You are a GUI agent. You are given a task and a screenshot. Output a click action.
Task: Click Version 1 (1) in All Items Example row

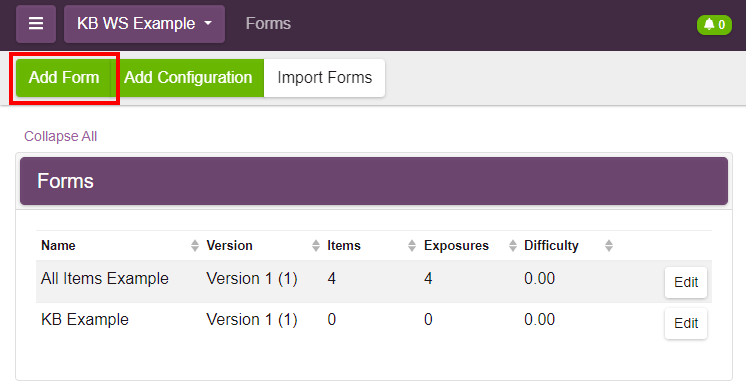click(252, 279)
